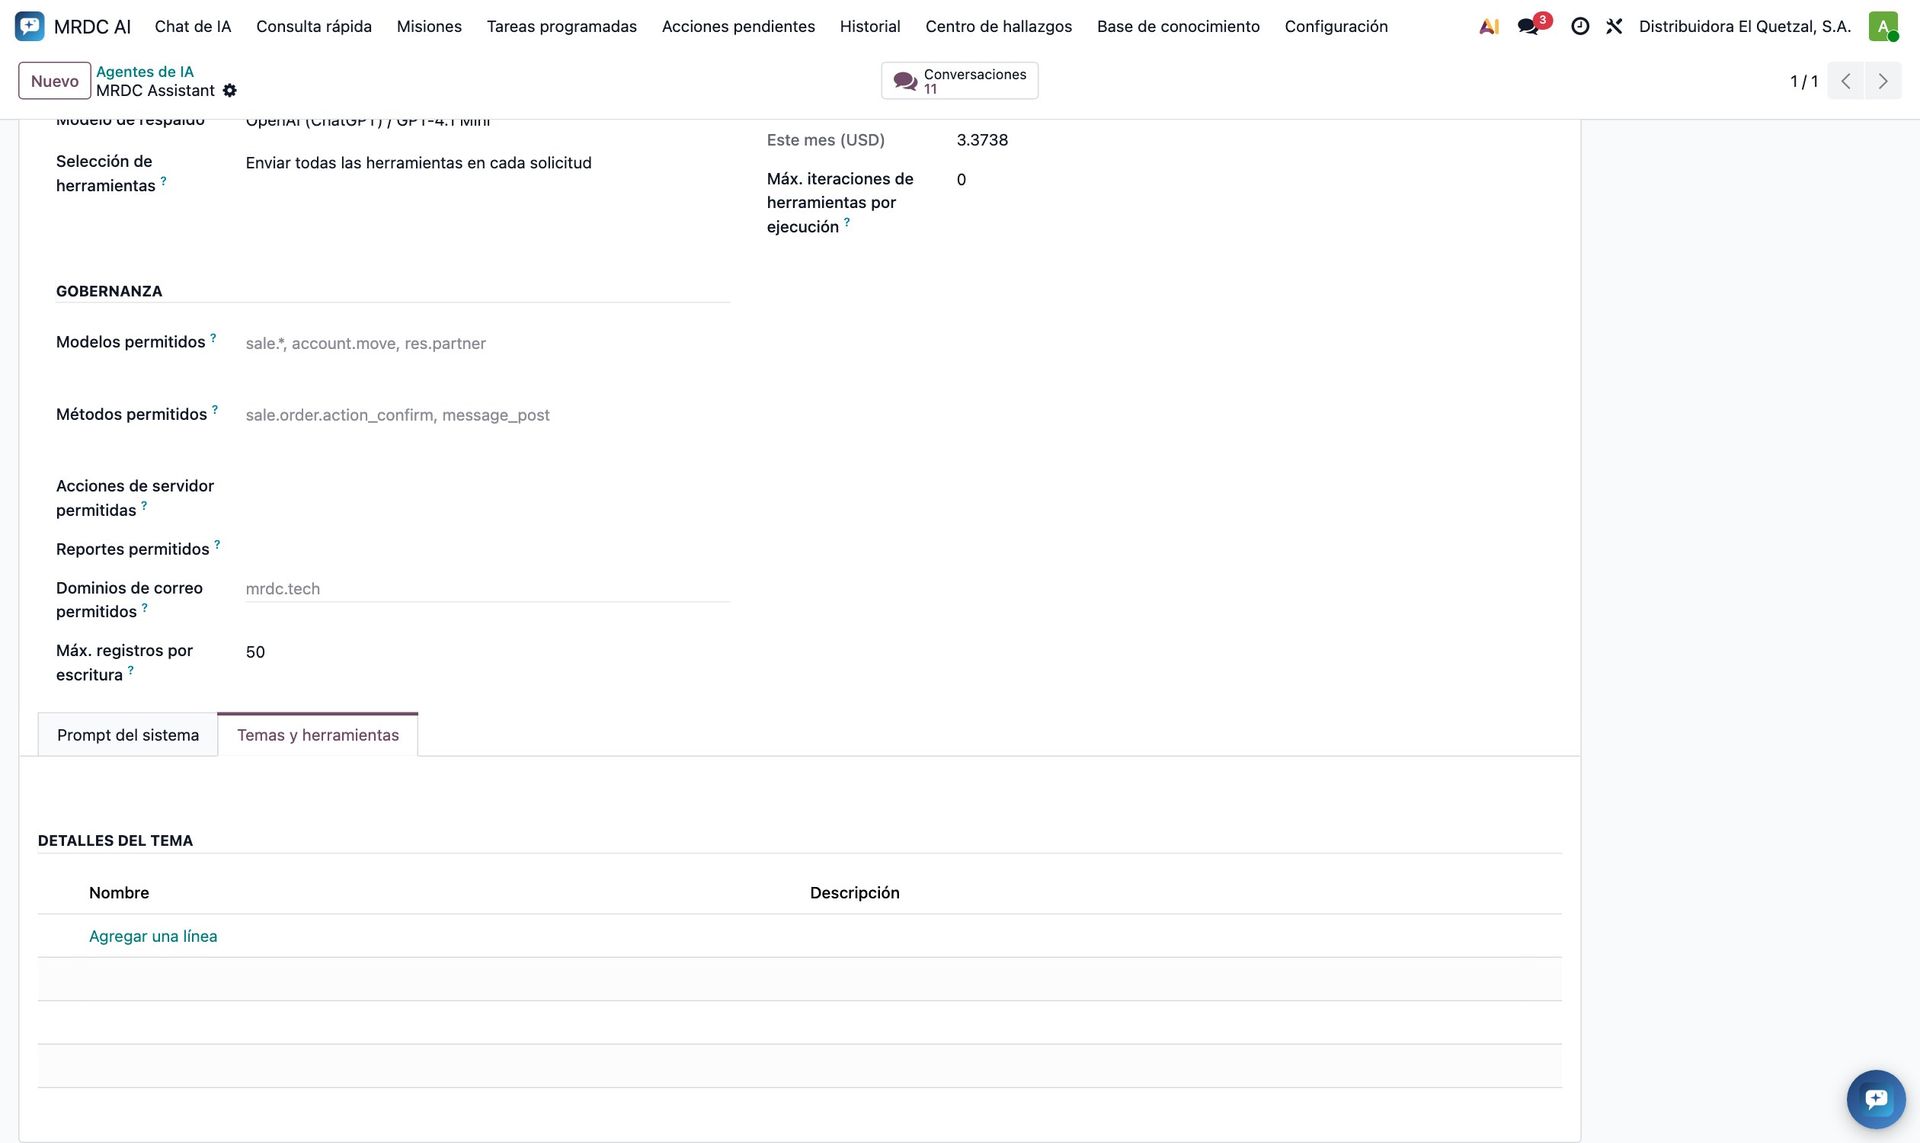Show help for Dominios de correo permitidos
The image size is (1920, 1143).
145,608
